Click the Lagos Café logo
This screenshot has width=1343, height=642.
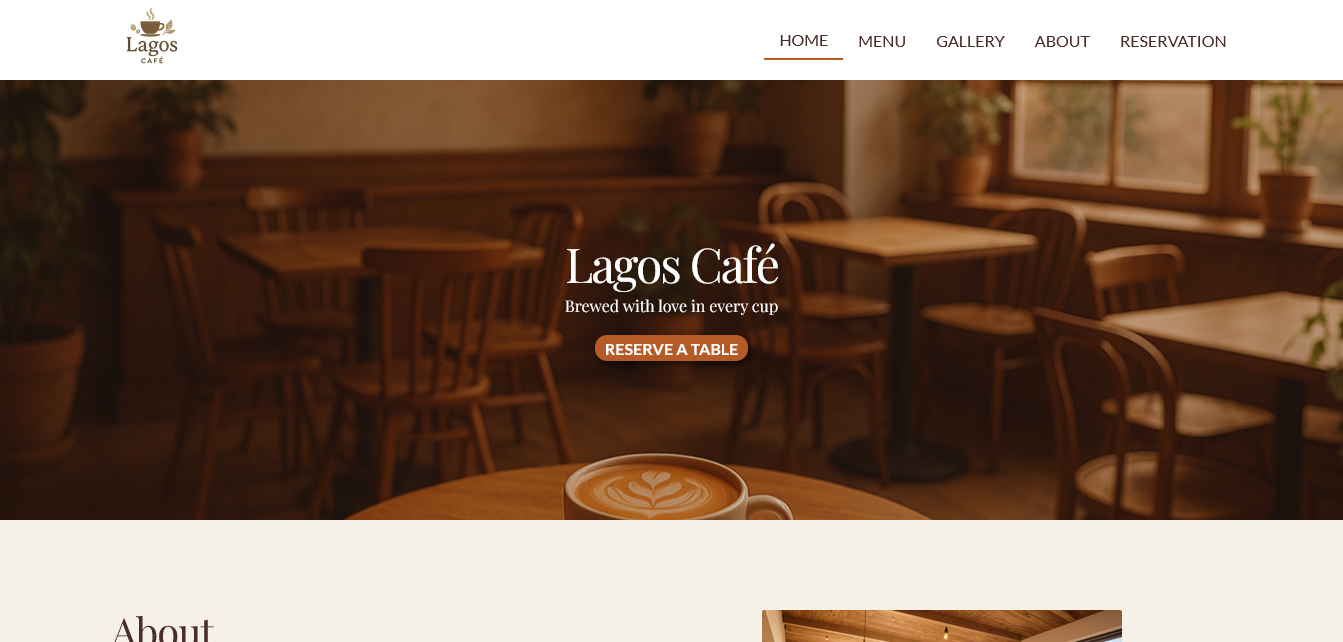click(152, 37)
